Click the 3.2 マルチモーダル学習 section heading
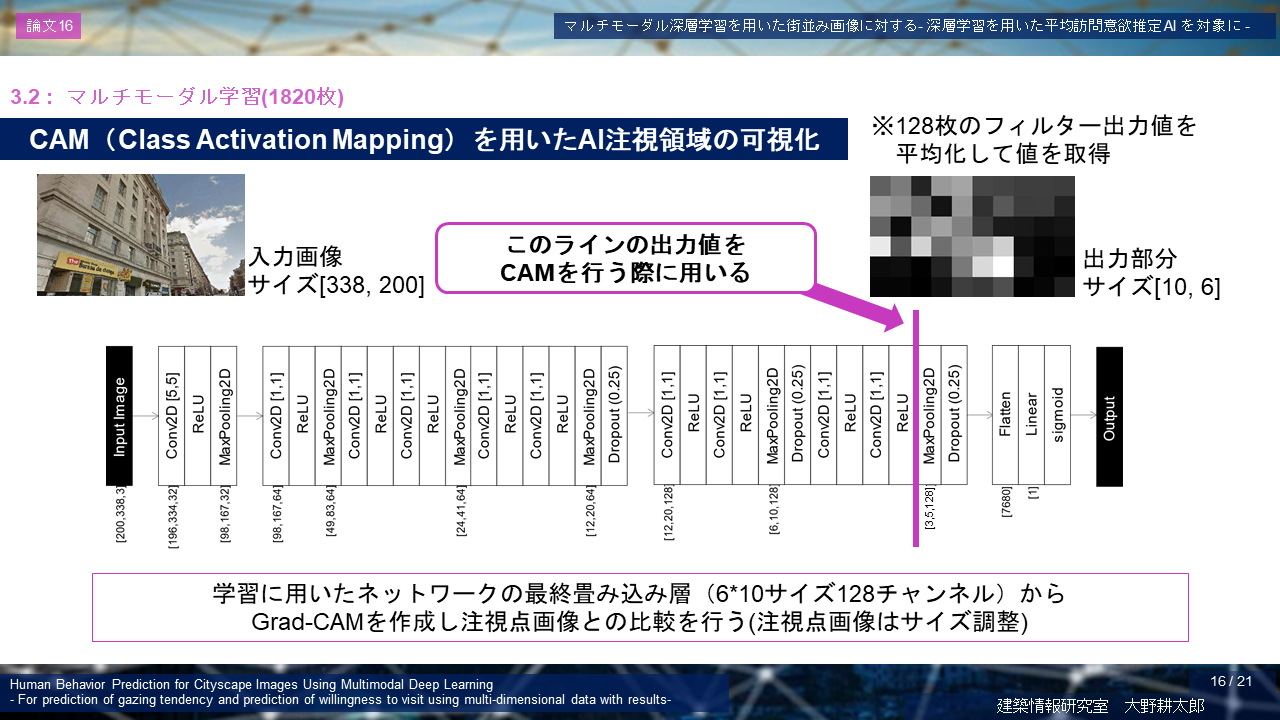The image size is (1280, 720). 177,97
